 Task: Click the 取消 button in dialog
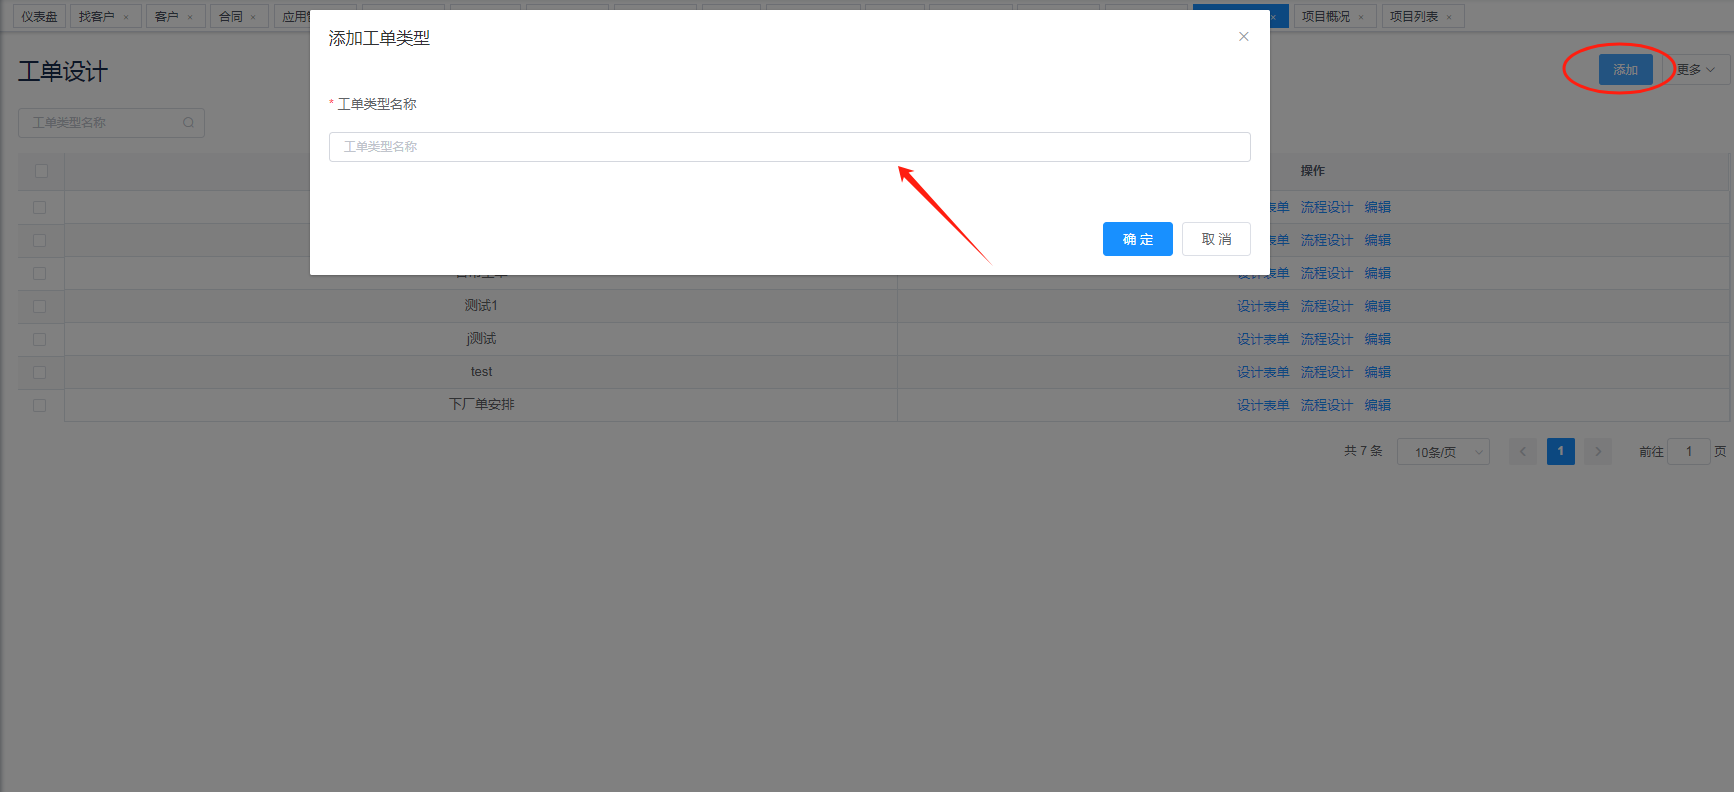click(1216, 239)
